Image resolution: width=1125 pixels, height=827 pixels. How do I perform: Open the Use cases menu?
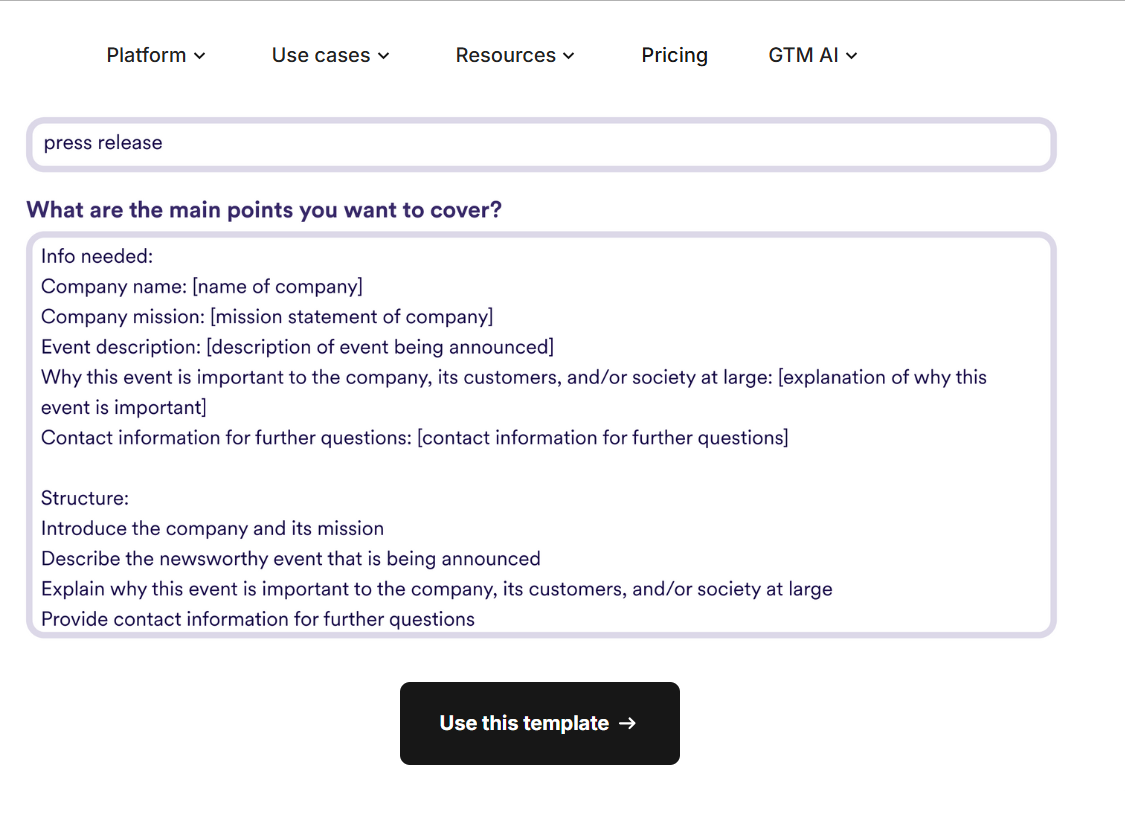click(321, 55)
